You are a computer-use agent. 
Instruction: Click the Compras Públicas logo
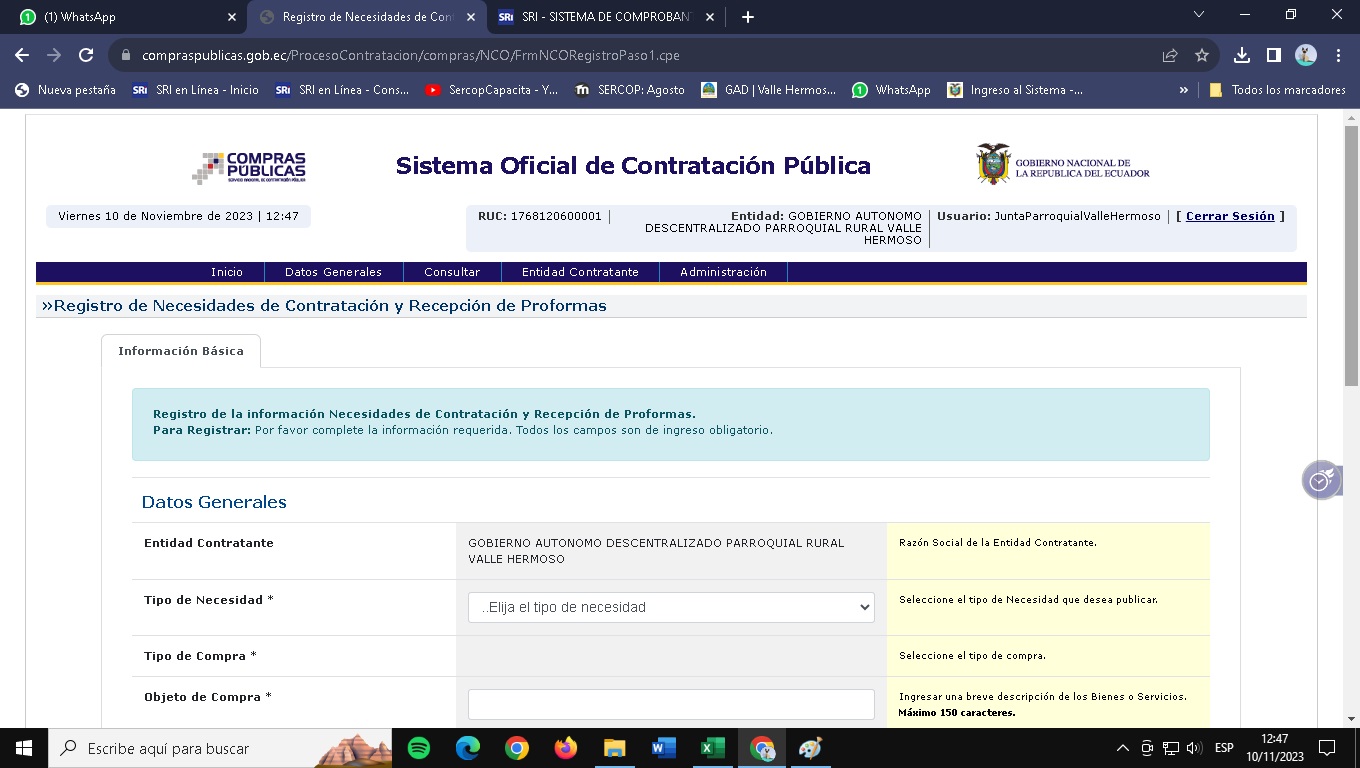click(249, 167)
